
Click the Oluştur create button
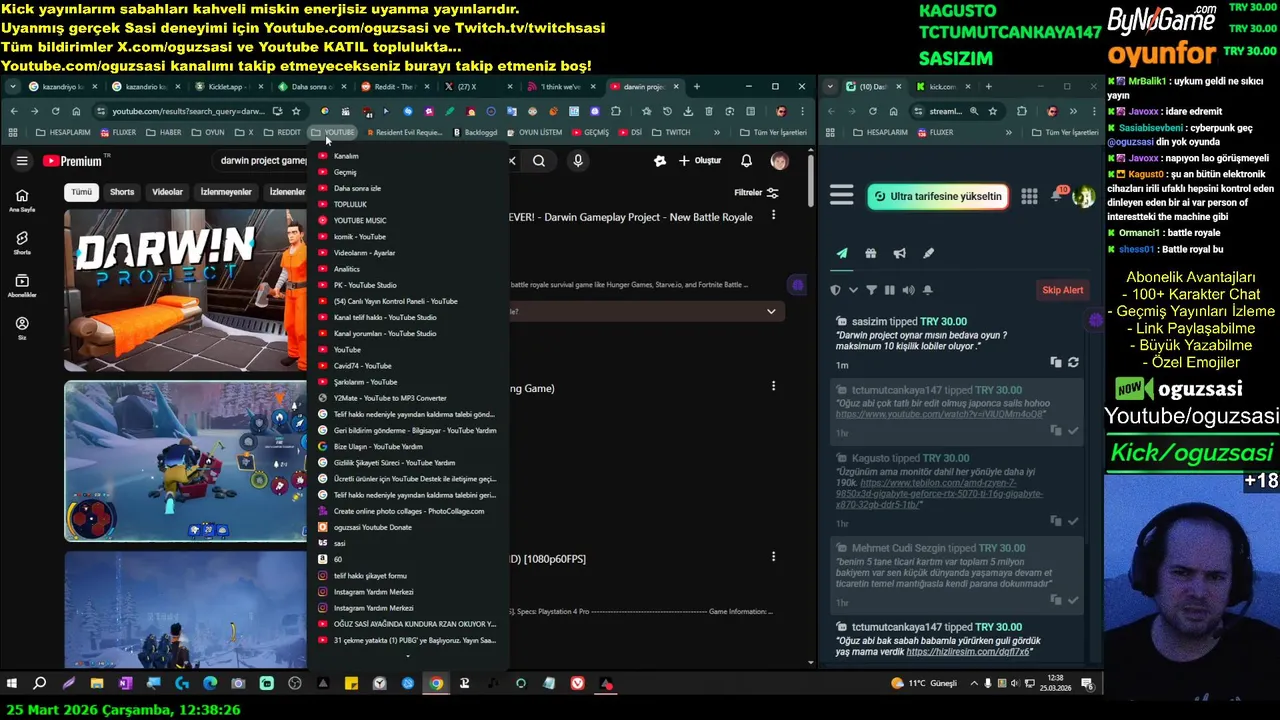tap(699, 161)
